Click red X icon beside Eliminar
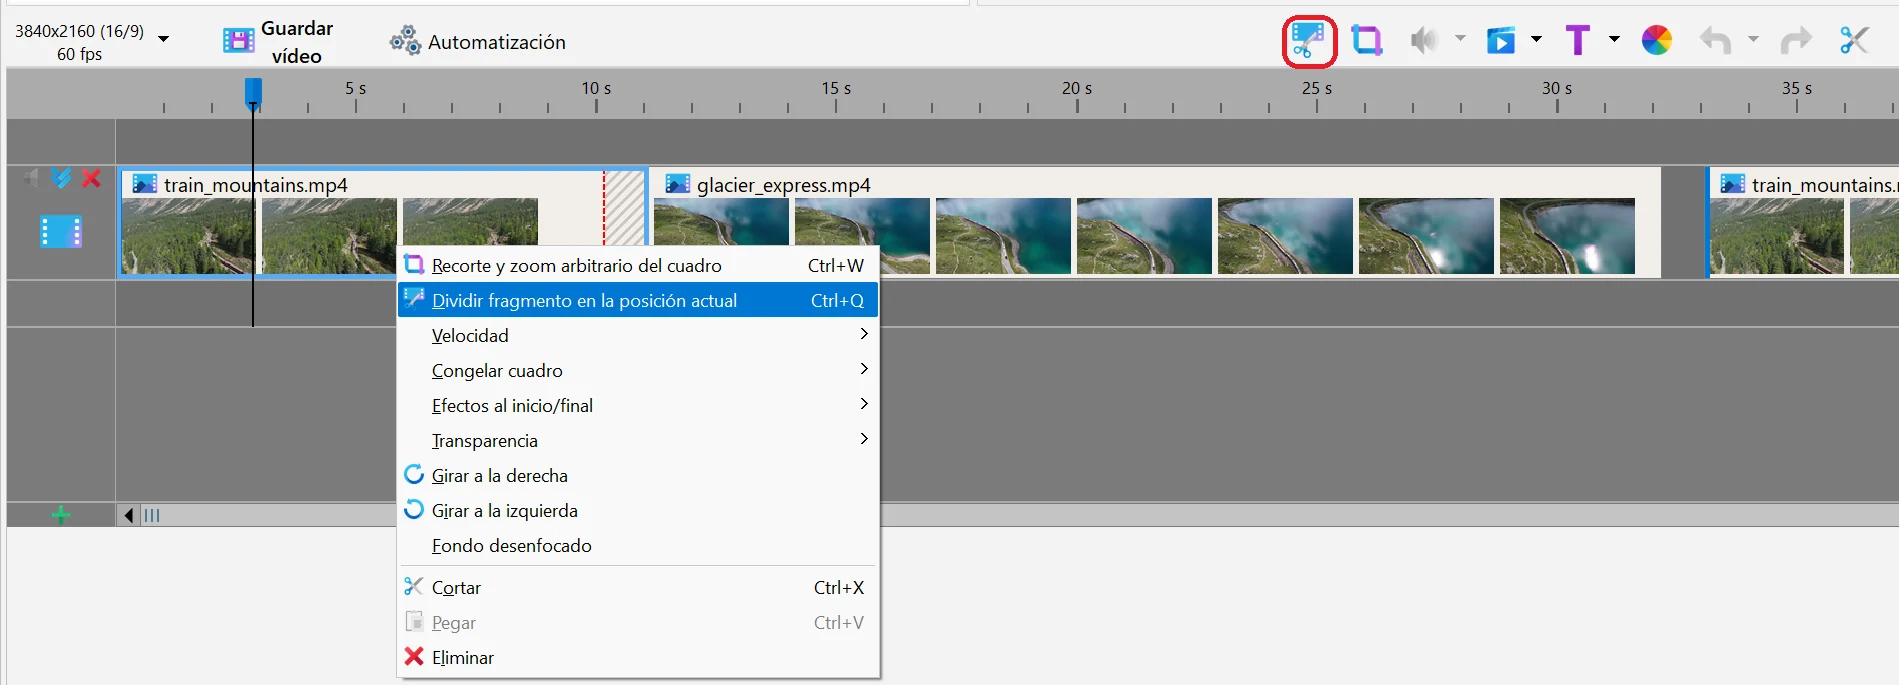 click(414, 656)
